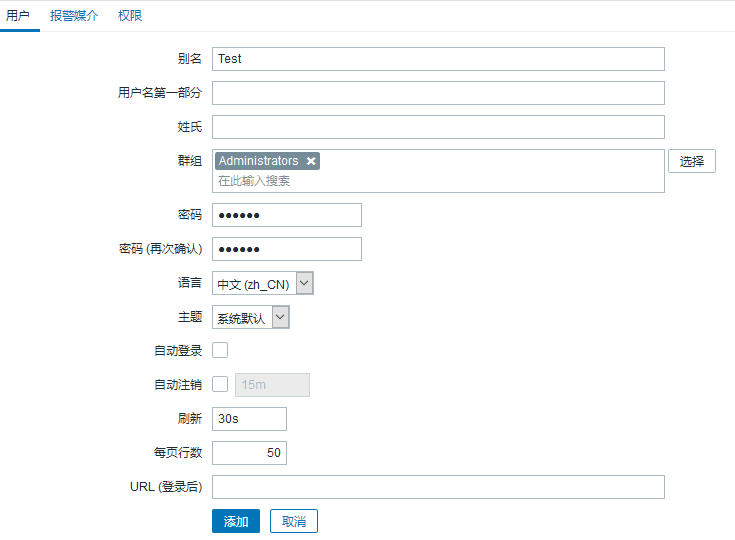The image size is (735, 540).
Task: Open the 语言 dropdown showing 中文 (zh_CN)
Action: [262, 283]
